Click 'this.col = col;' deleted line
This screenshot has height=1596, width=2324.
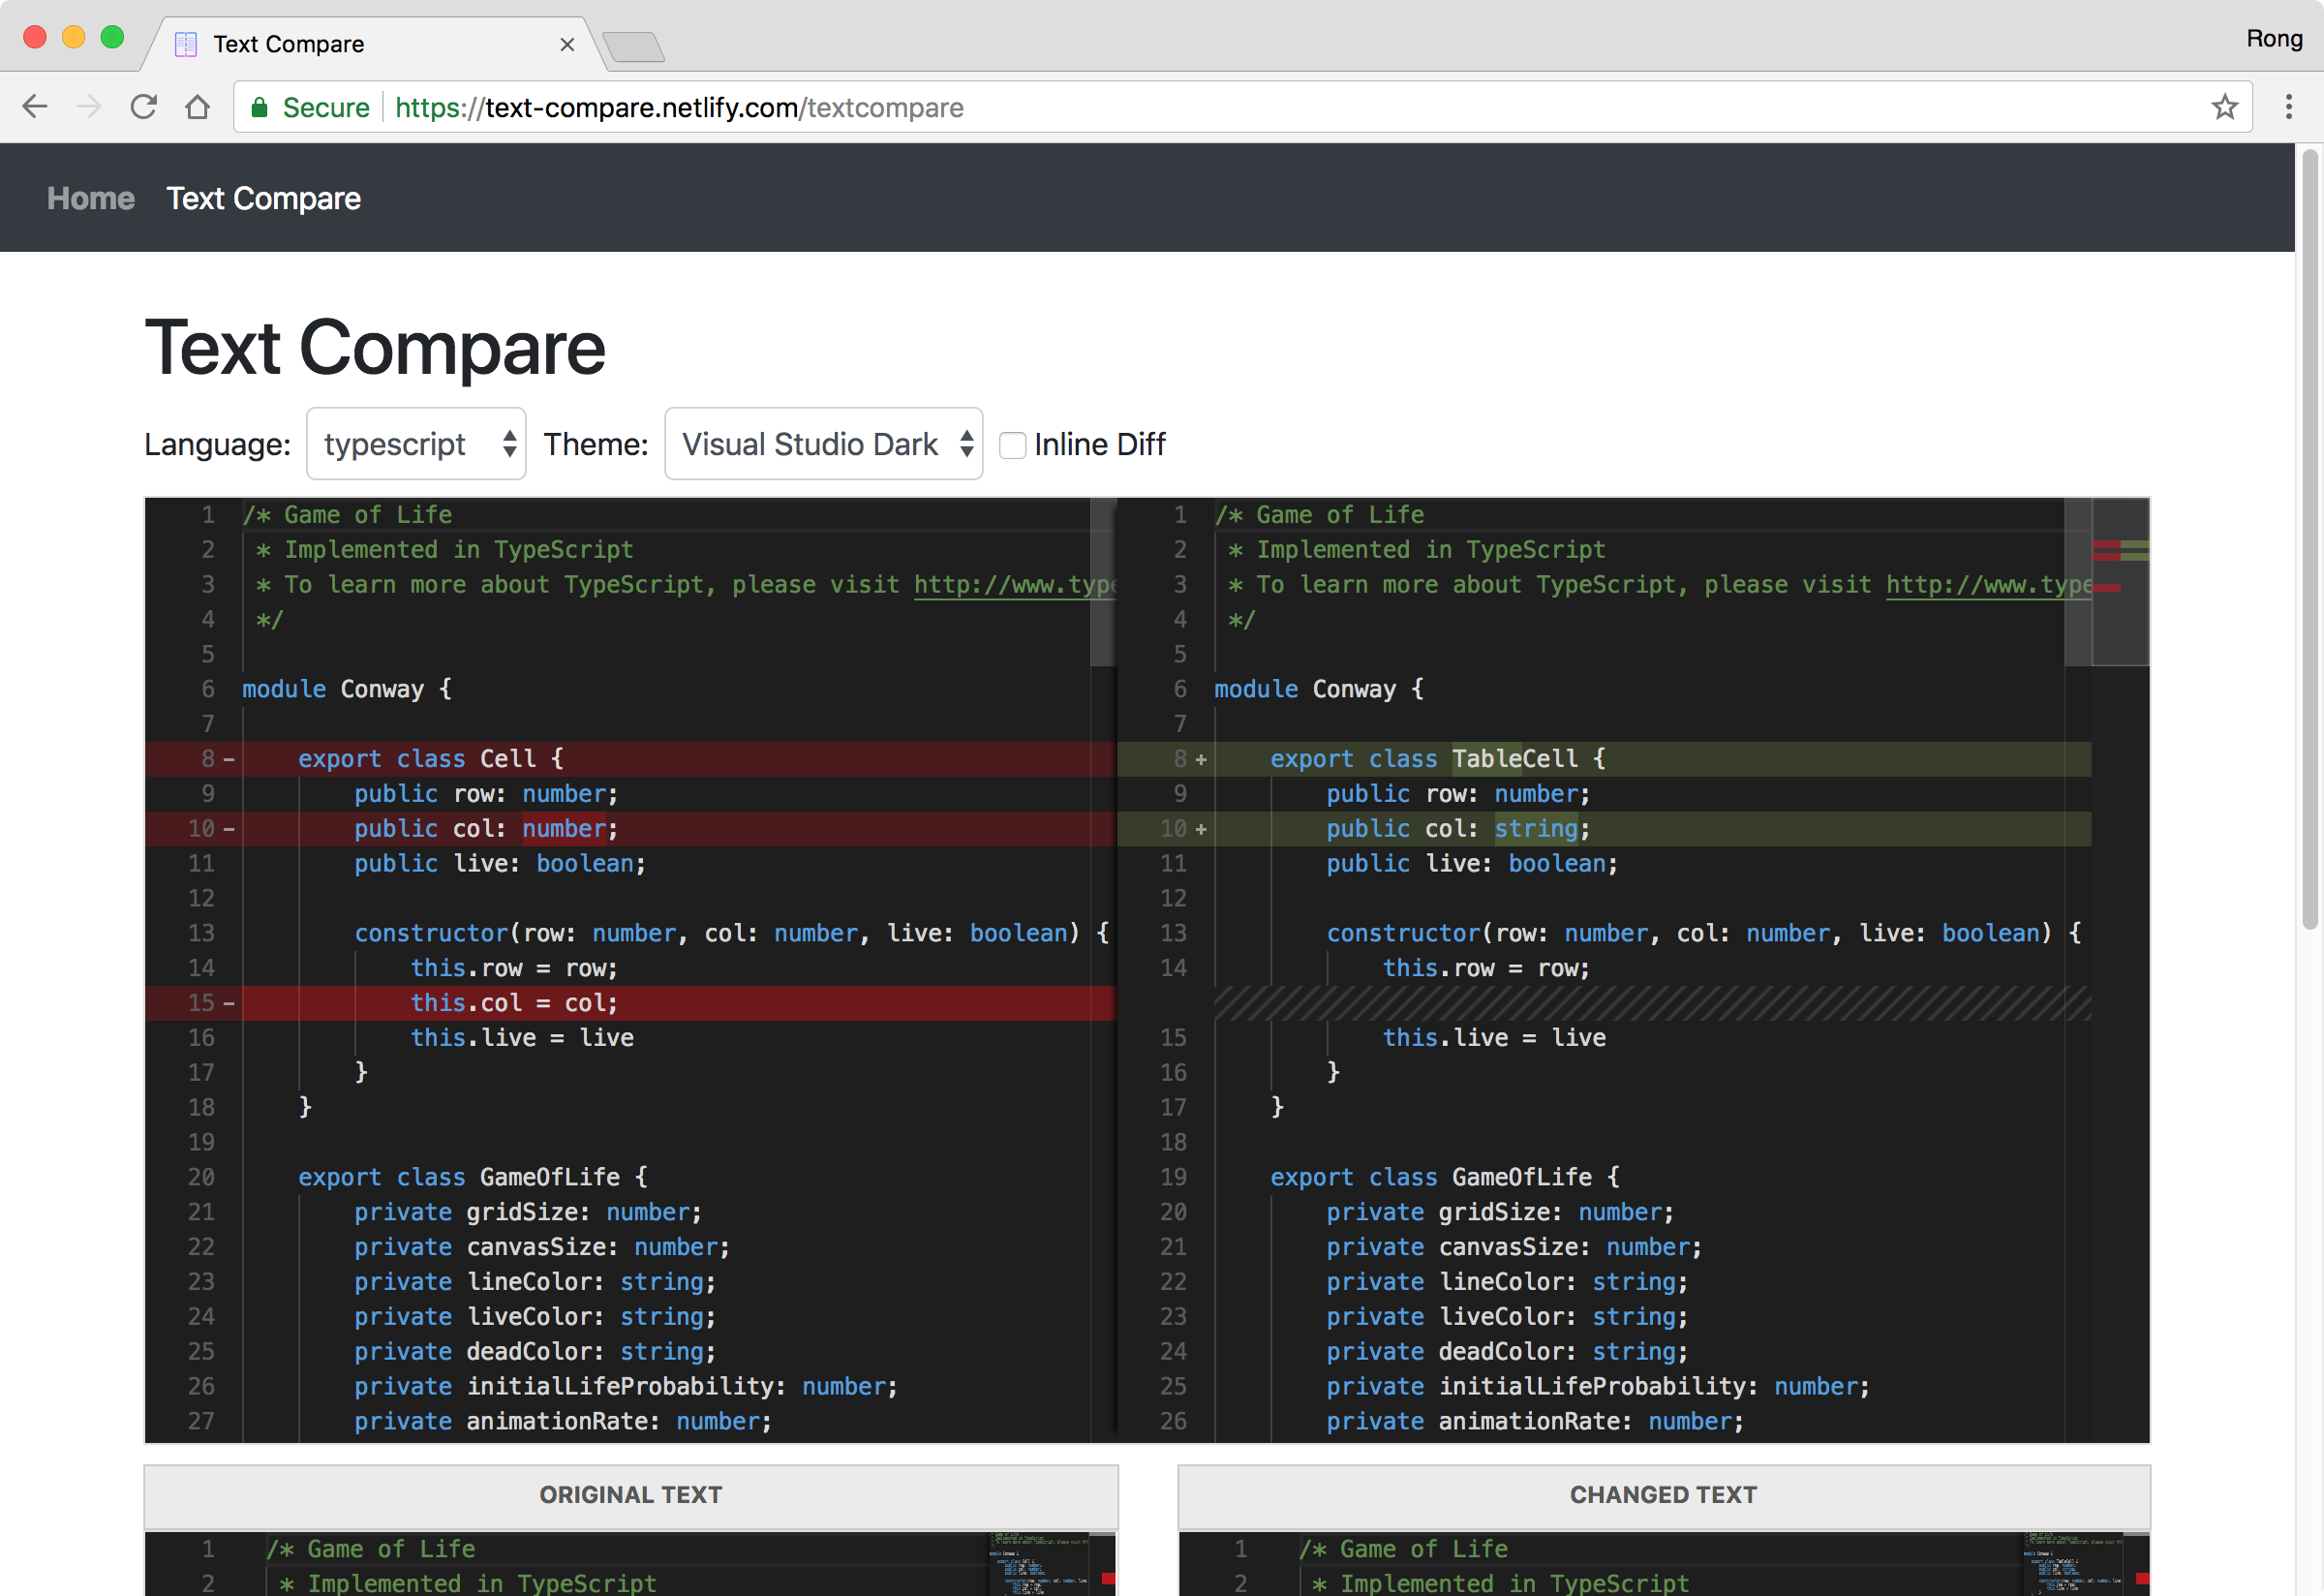(x=514, y=1003)
